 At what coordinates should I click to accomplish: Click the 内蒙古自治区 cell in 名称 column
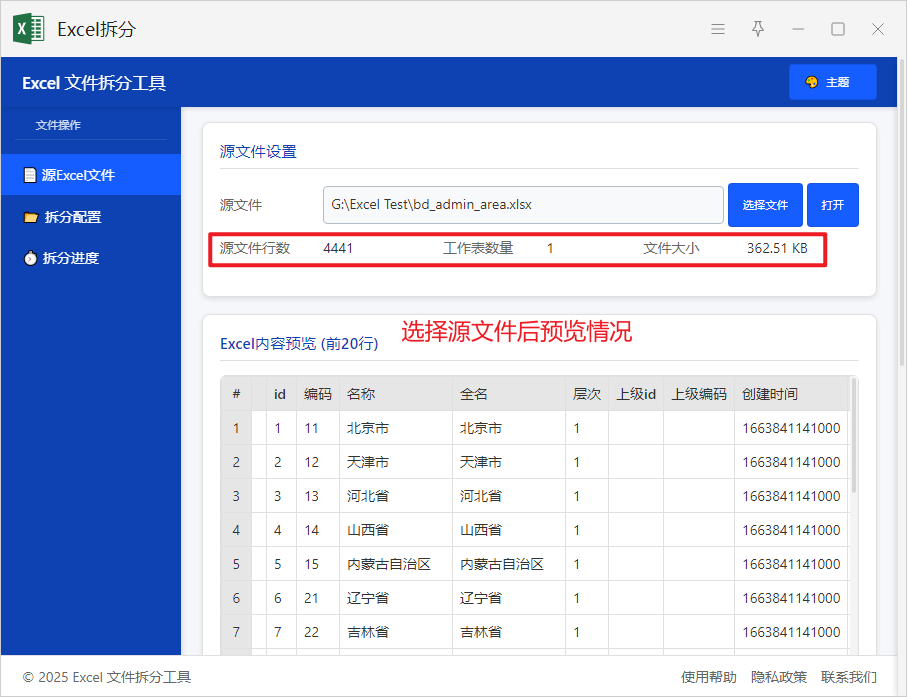pyautogui.click(x=396, y=564)
